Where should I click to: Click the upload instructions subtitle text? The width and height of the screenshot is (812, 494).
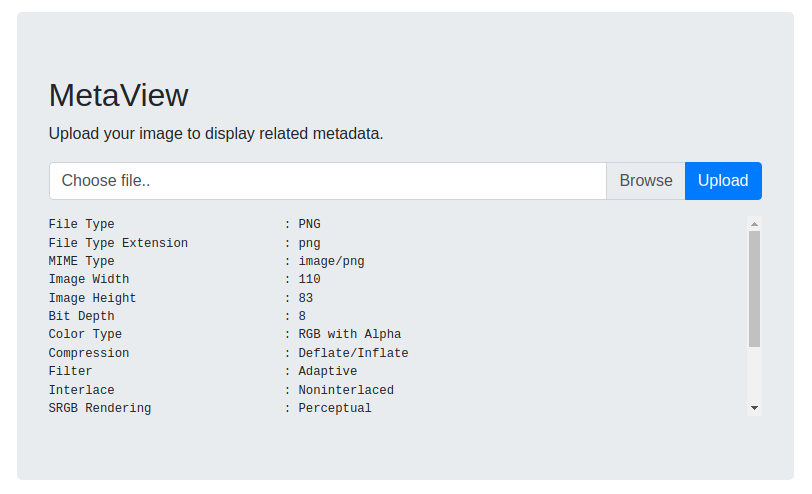pyautogui.click(x=216, y=134)
